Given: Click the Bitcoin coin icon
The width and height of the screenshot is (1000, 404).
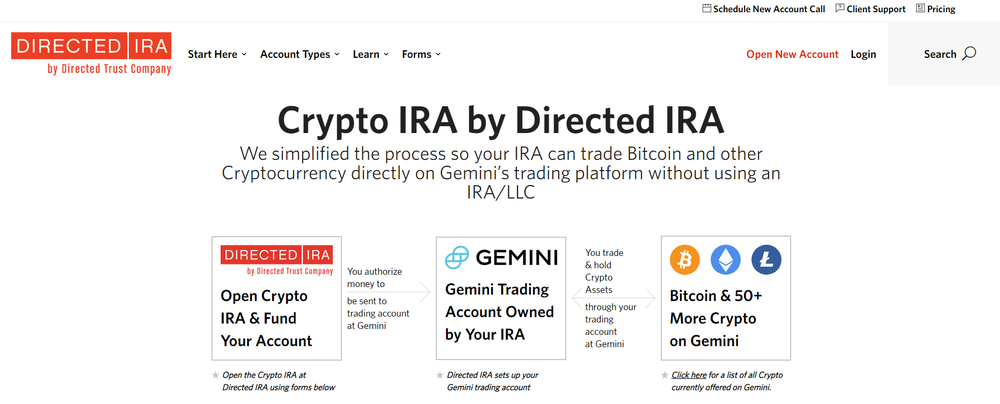Looking at the screenshot, I should click(x=685, y=260).
